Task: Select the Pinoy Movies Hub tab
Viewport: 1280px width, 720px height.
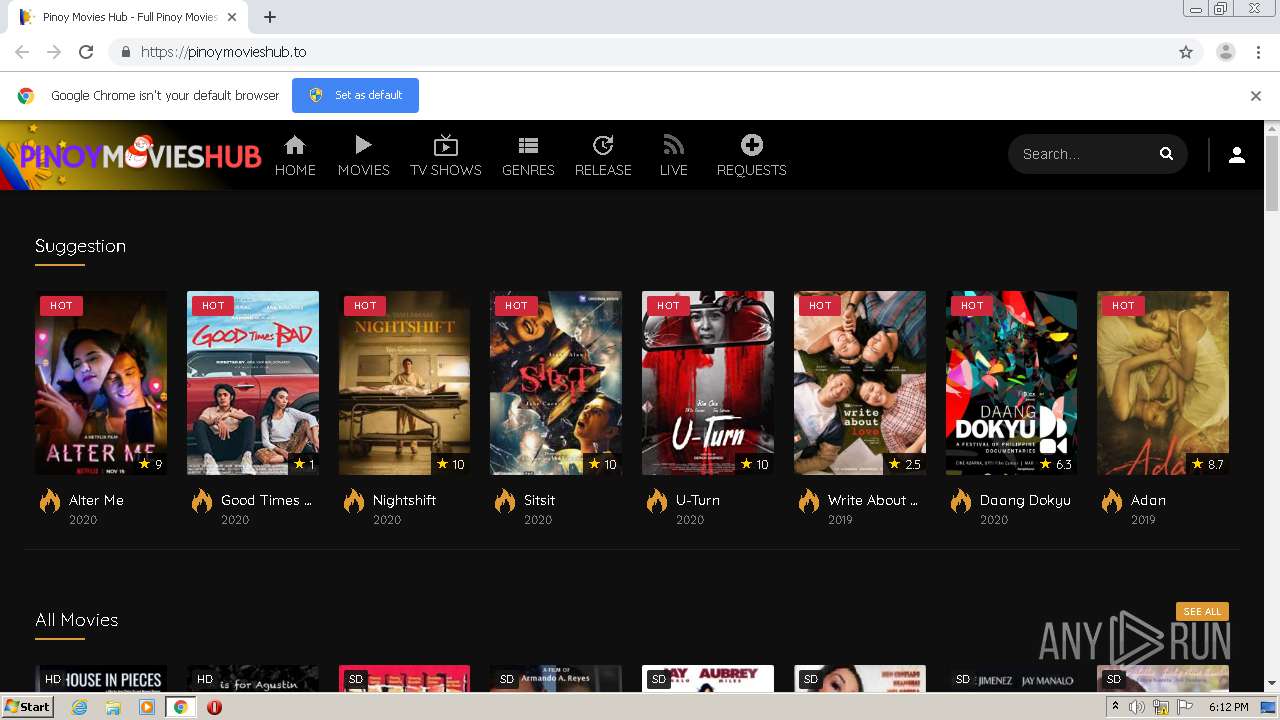Action: (x=130, y=17)
